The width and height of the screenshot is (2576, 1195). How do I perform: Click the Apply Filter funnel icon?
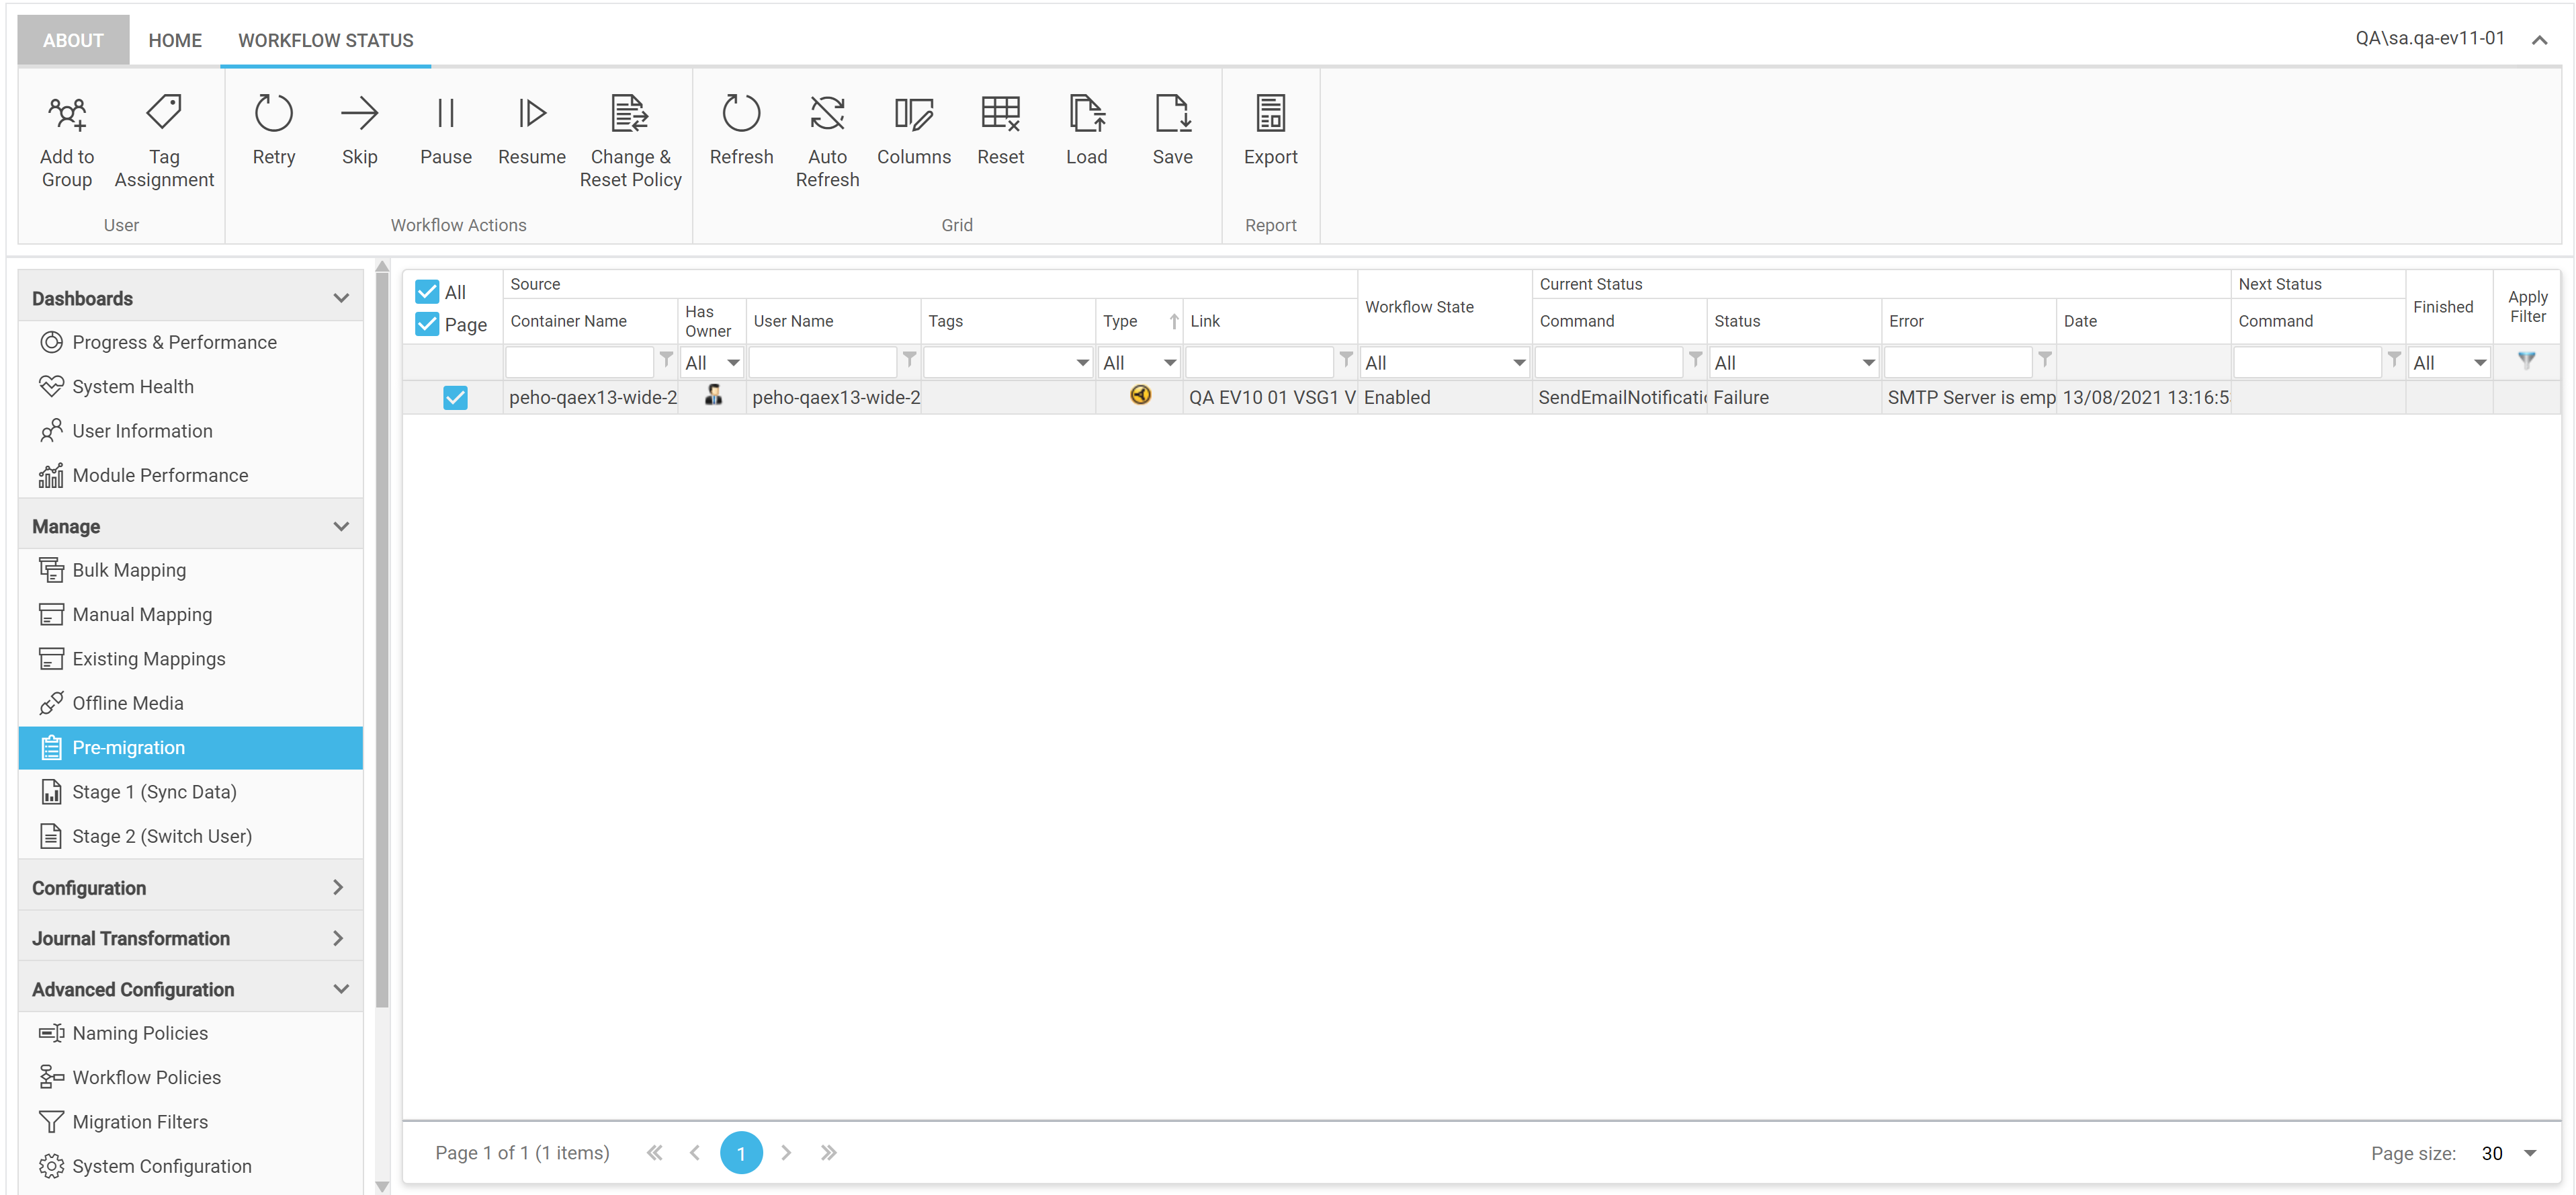coord(2526,361)
